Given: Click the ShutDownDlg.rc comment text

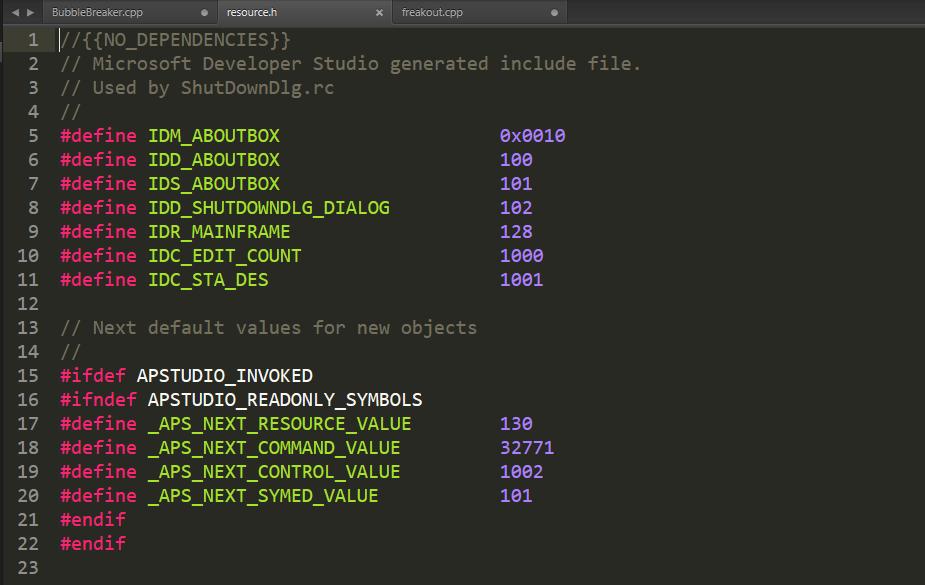Looking at the screenshot, I should 257,88.
